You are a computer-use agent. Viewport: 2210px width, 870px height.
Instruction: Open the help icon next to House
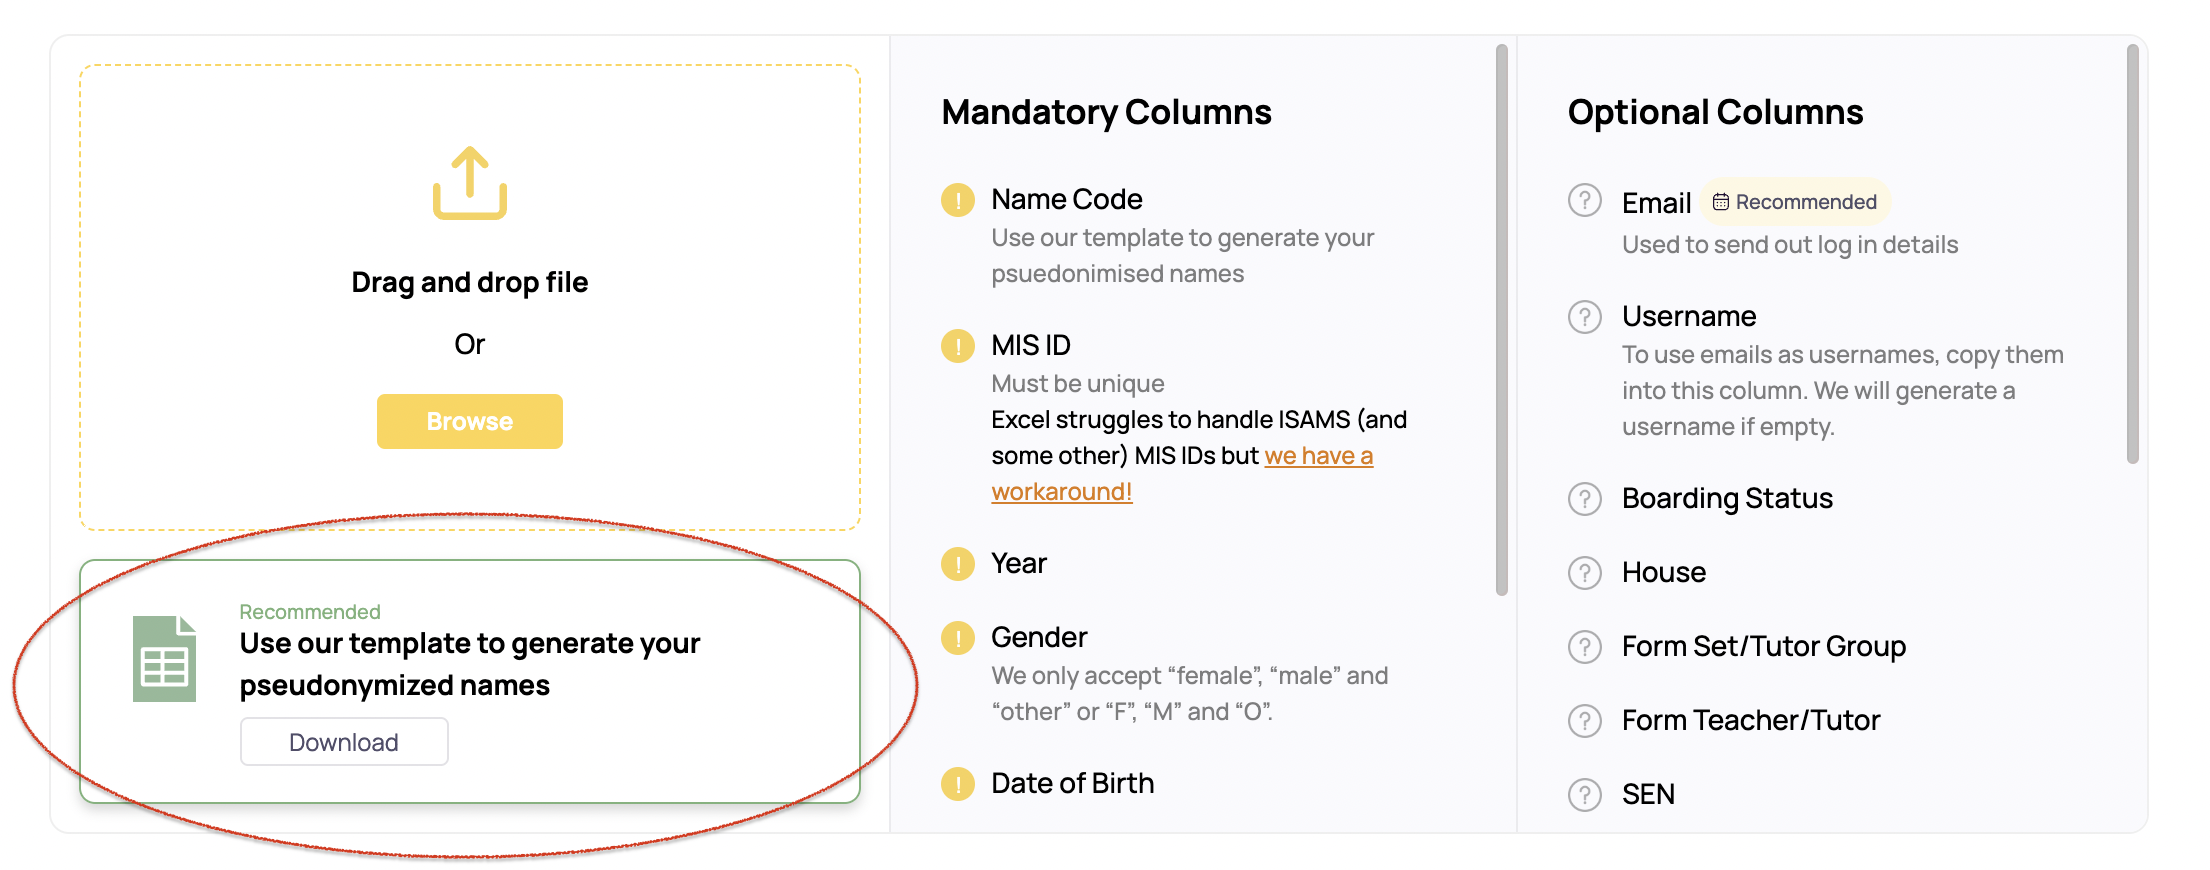(1584, 573)
